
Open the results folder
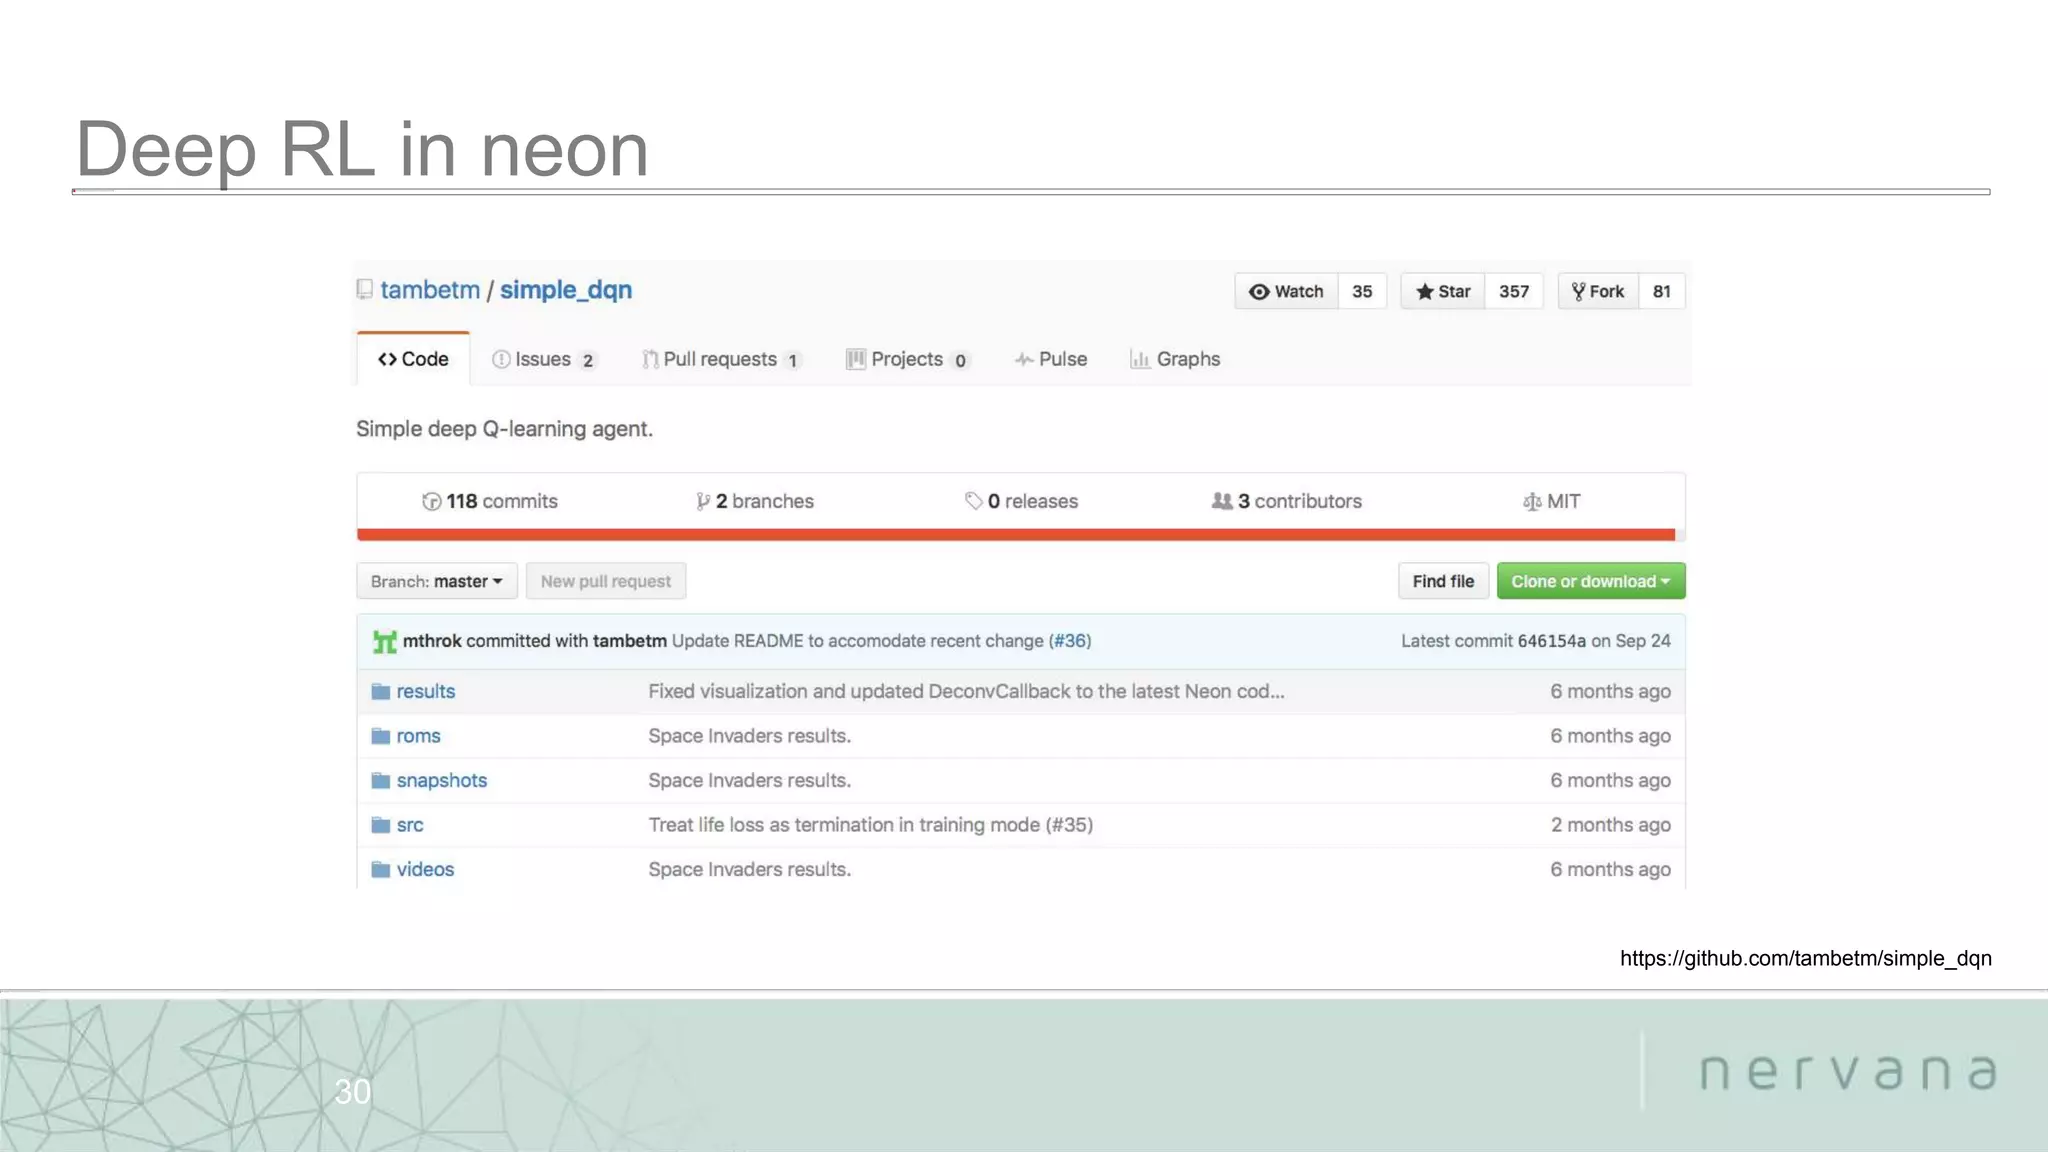coord(426,691)
